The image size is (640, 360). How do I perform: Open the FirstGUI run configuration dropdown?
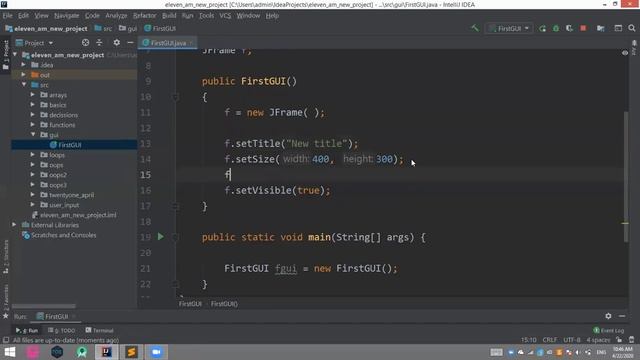509,29
